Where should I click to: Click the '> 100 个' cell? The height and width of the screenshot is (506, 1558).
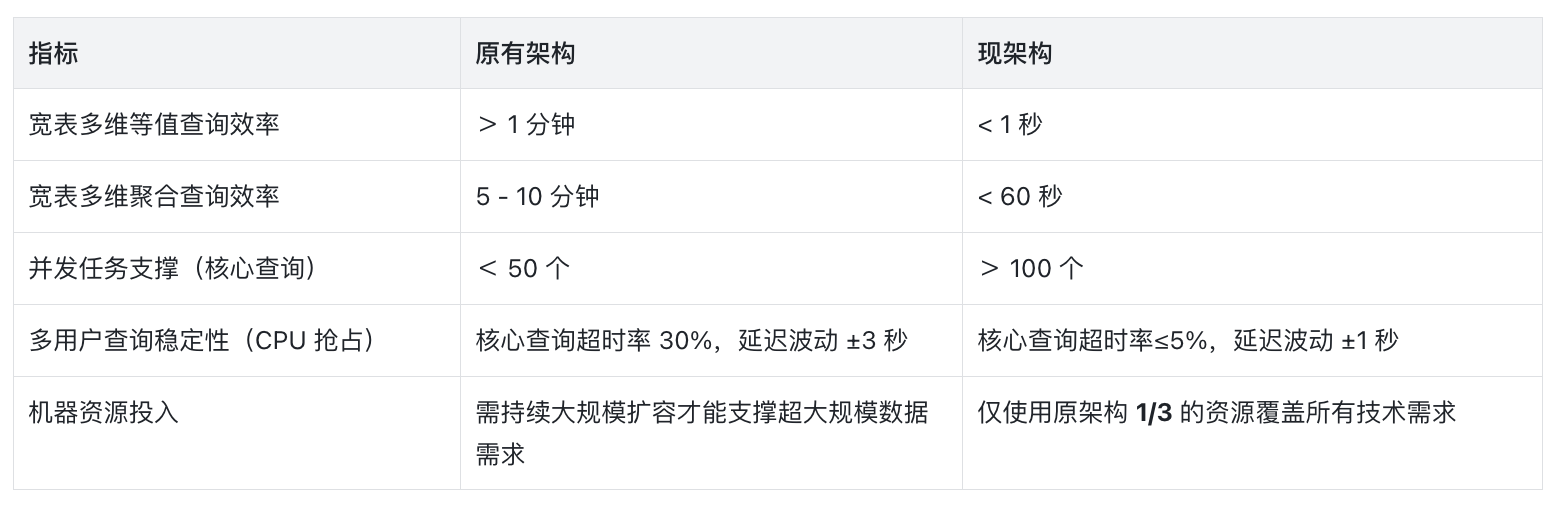1030,269
